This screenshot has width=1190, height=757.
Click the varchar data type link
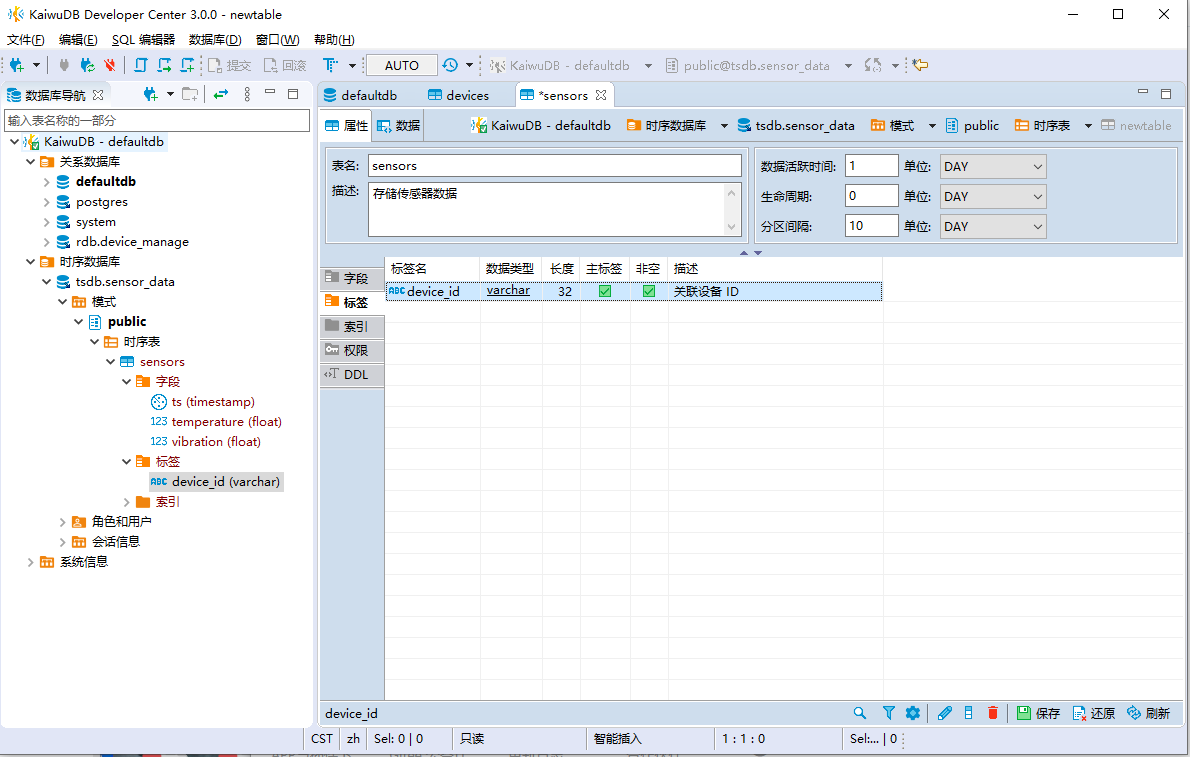(x=508, y=290)
